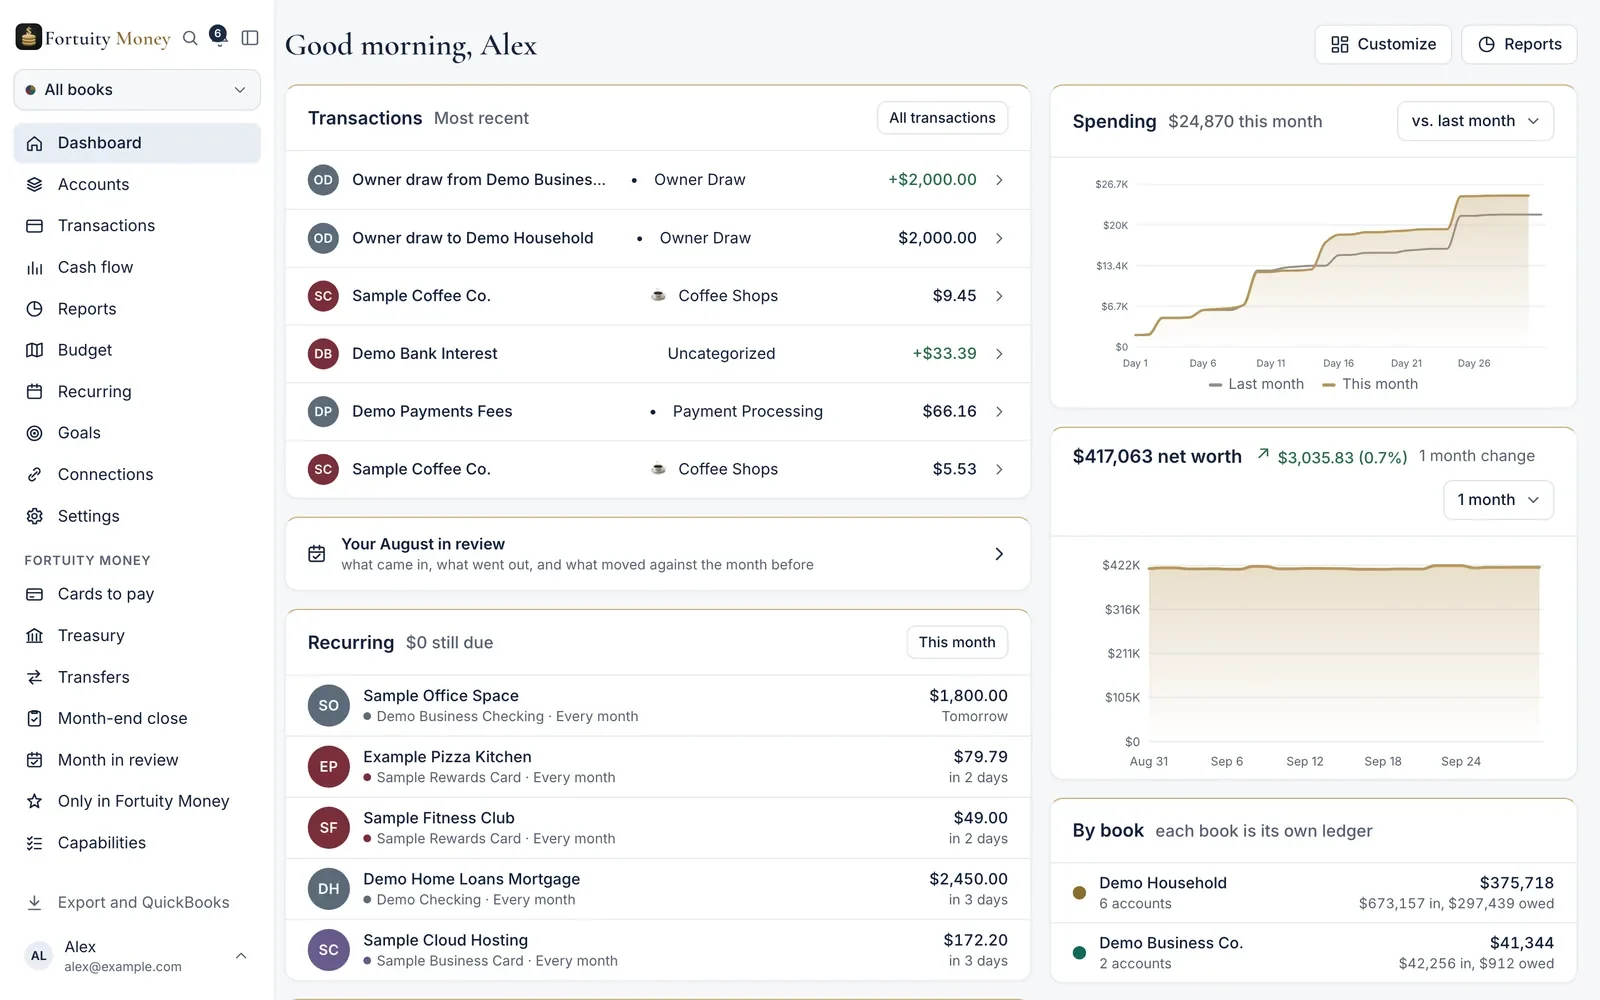The height and width of the screenshot is (1000, 1600).
Task: Open the Demo Payments Fees transaction
Action: click(x=658, y=411)
